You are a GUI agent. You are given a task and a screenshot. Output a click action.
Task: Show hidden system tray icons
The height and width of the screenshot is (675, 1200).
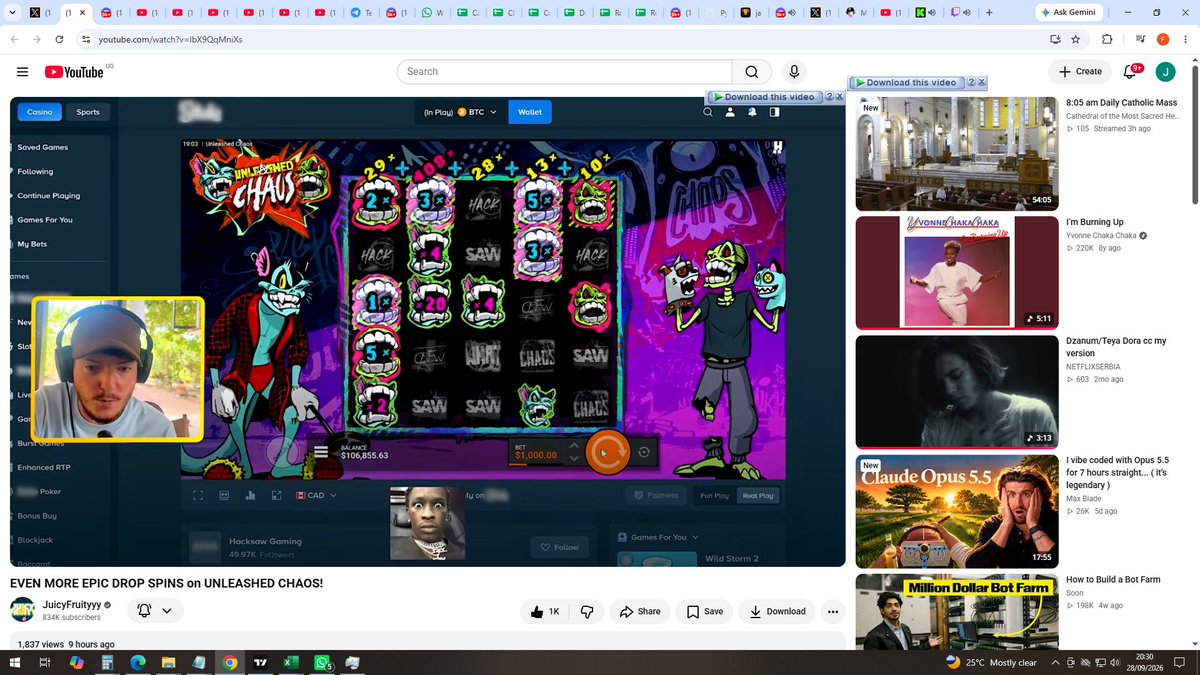1054,663
